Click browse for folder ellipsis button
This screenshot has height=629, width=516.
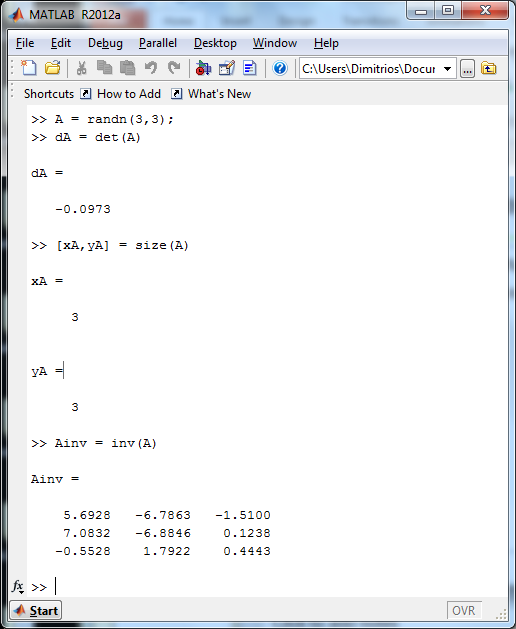click(467, 69)
